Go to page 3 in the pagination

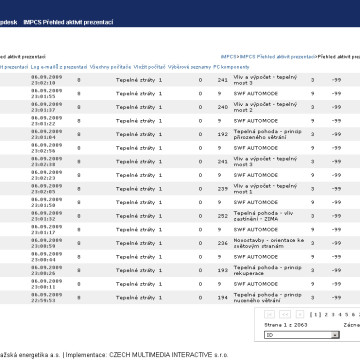point(333,314)
